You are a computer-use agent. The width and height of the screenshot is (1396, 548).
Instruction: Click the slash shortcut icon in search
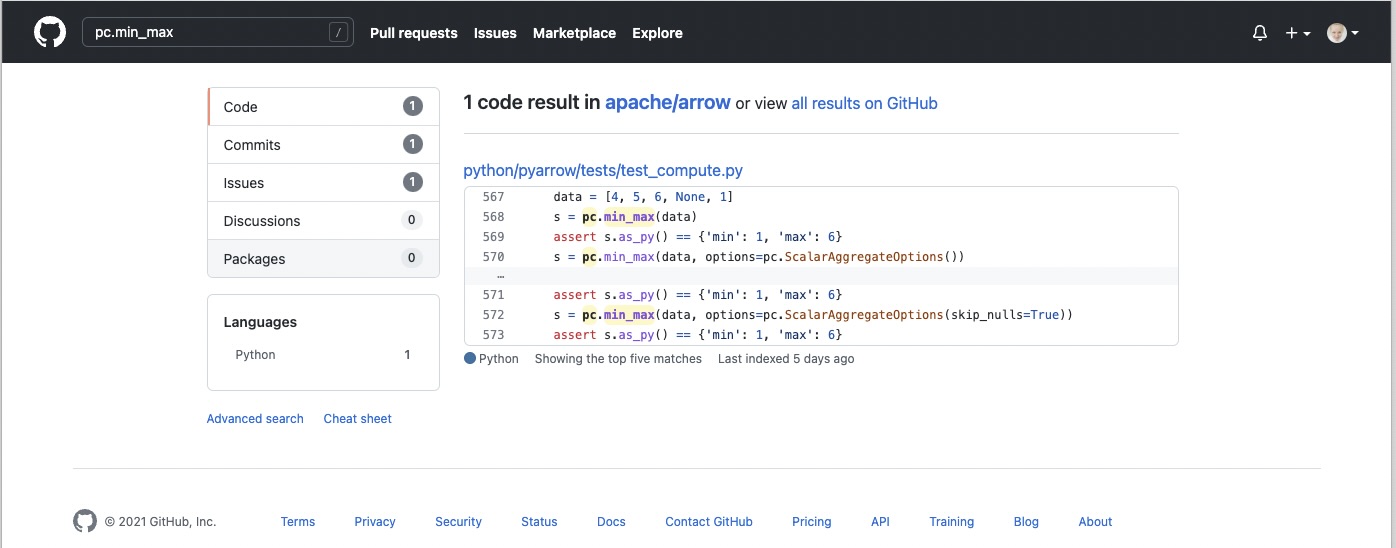coord(340,33)
